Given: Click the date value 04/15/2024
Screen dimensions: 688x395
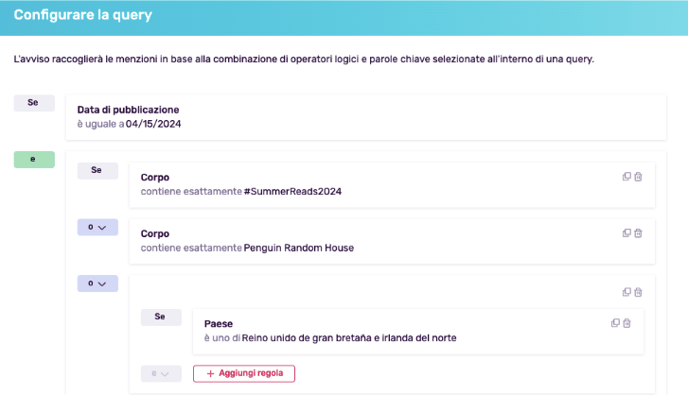Looking at the screenshot, I should (153, 124).
